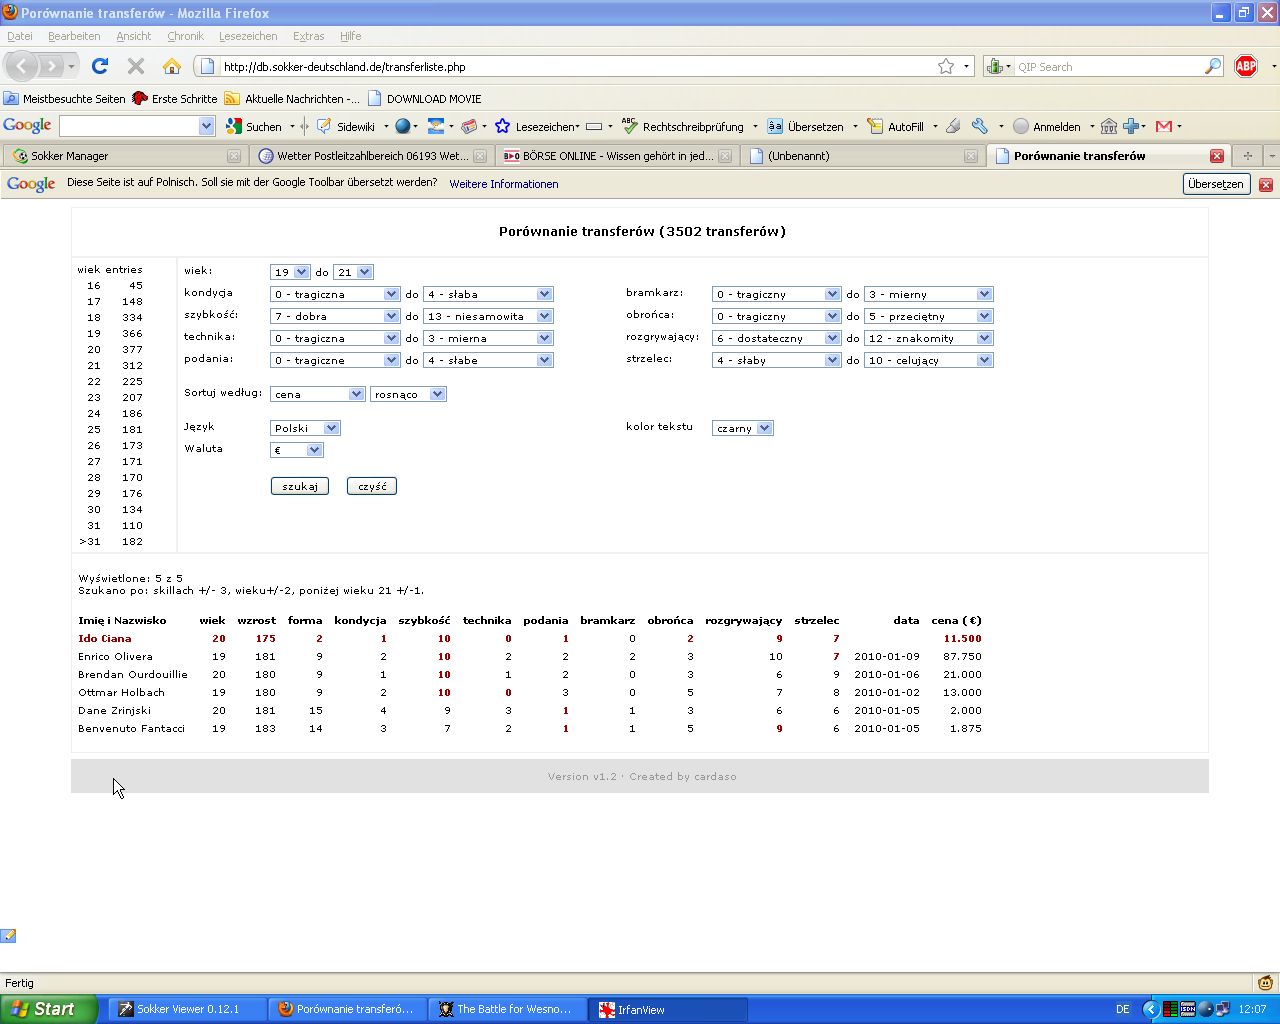
Task: Click the Firefox reload page icon
Action: [99, 66]
